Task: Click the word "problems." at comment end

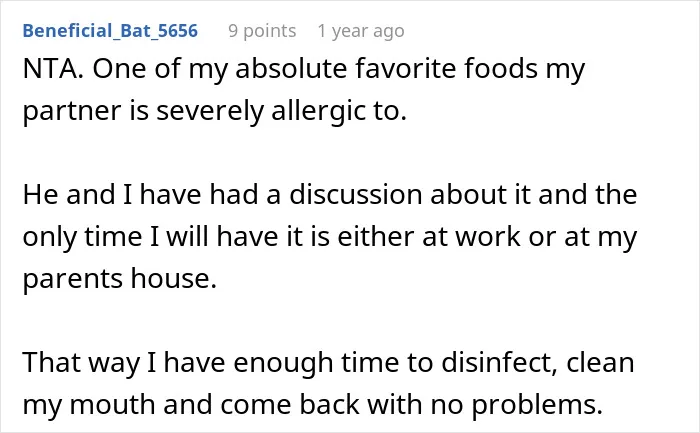Action: point(537,405)
